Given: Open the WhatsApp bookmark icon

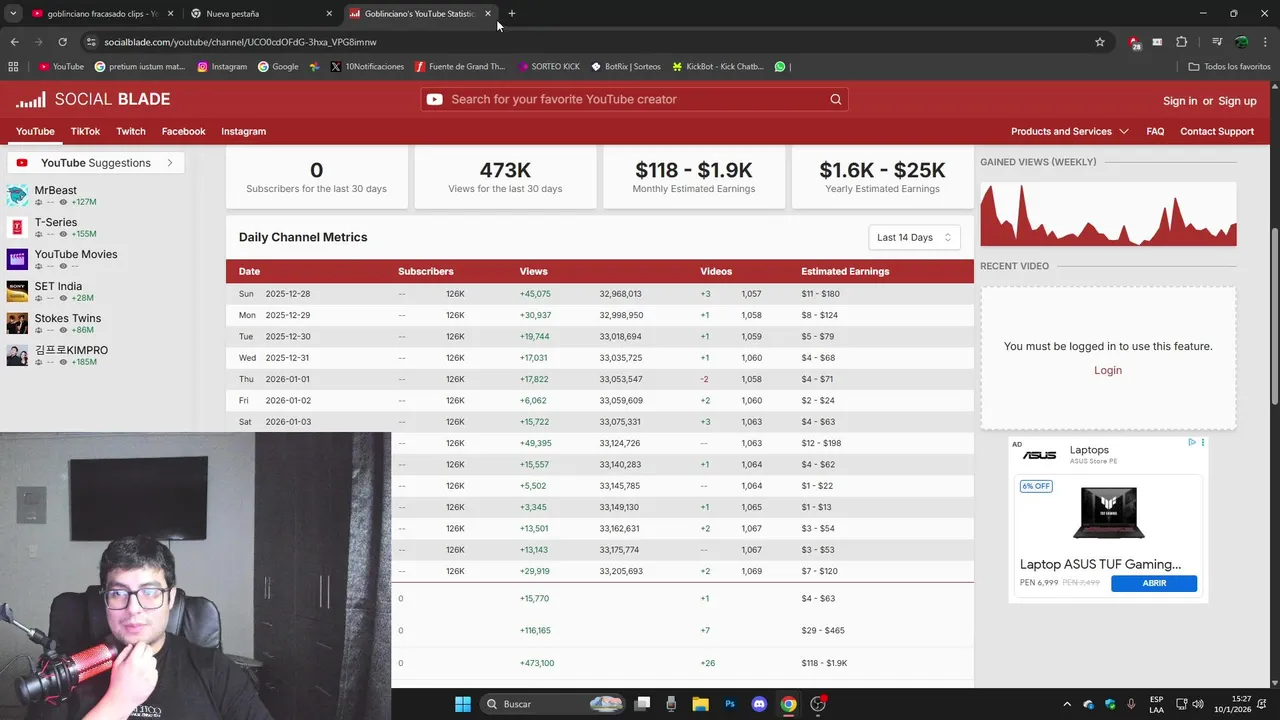Looking at the screenshot, I should click(780, 67).
